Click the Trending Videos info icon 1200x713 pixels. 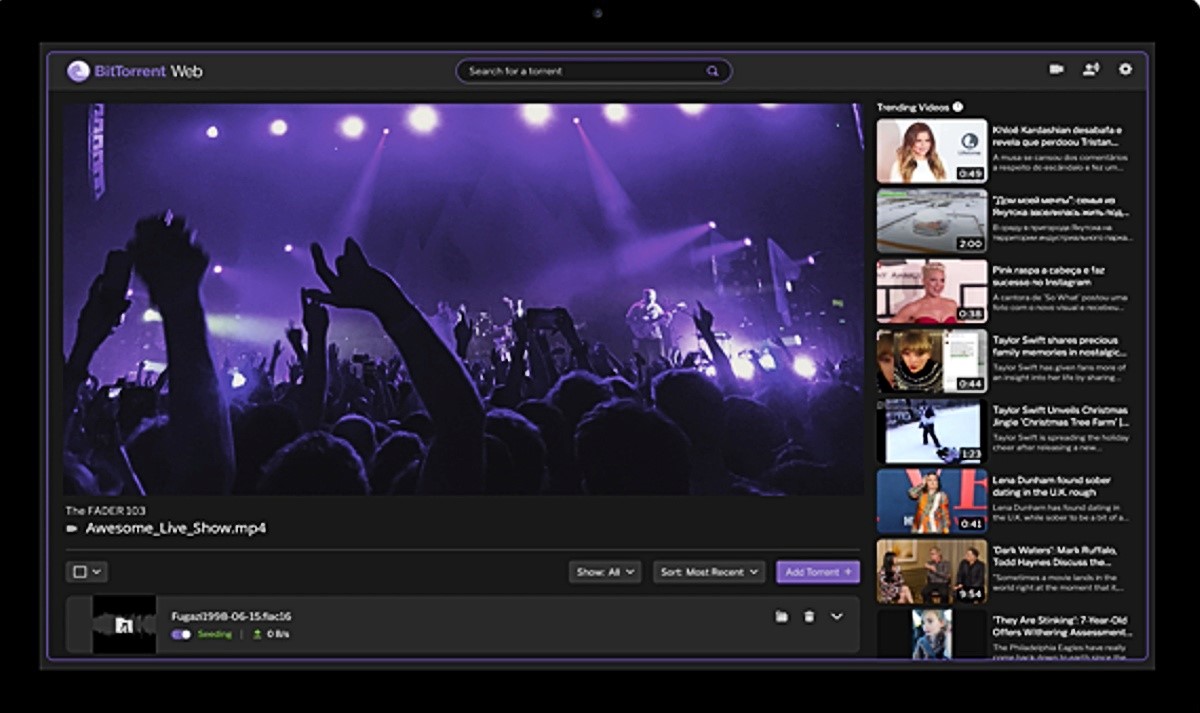[958, 107]
